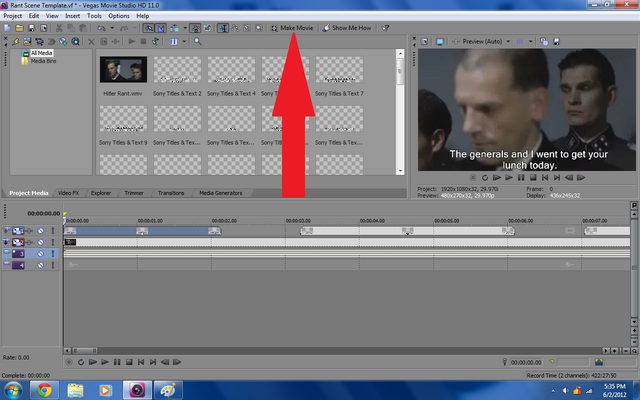The height and width of the screenshot is (400, 640).
Task: Pause the preview window playback
Action: tap(521, 178)
